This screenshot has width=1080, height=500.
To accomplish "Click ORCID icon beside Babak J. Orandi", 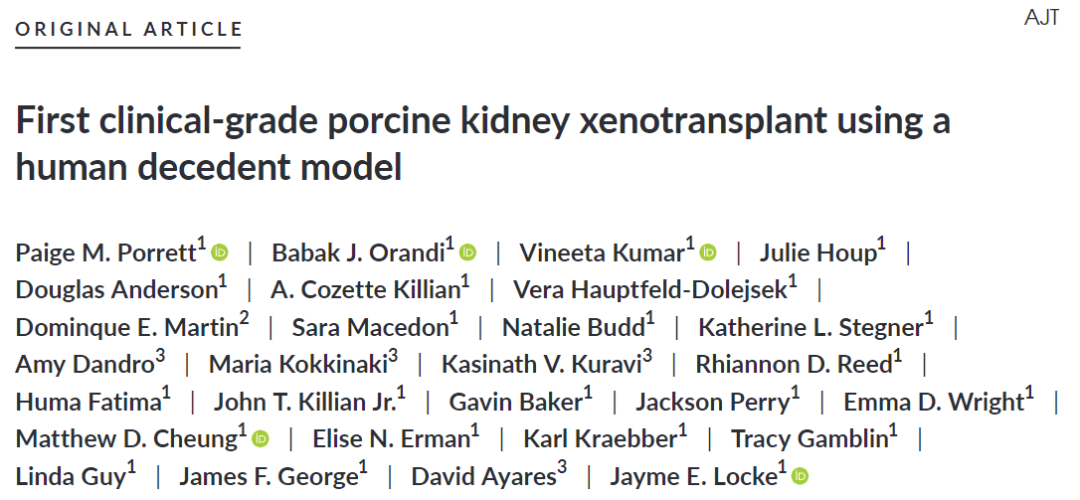I will pyautogui.click(x=468, y=253).
